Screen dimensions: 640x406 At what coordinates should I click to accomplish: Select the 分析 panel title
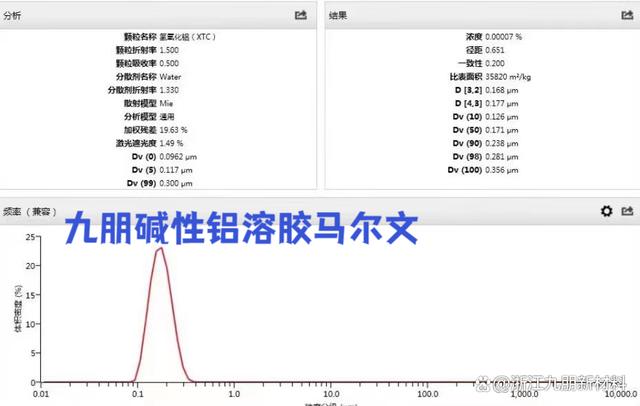(13, 16)
